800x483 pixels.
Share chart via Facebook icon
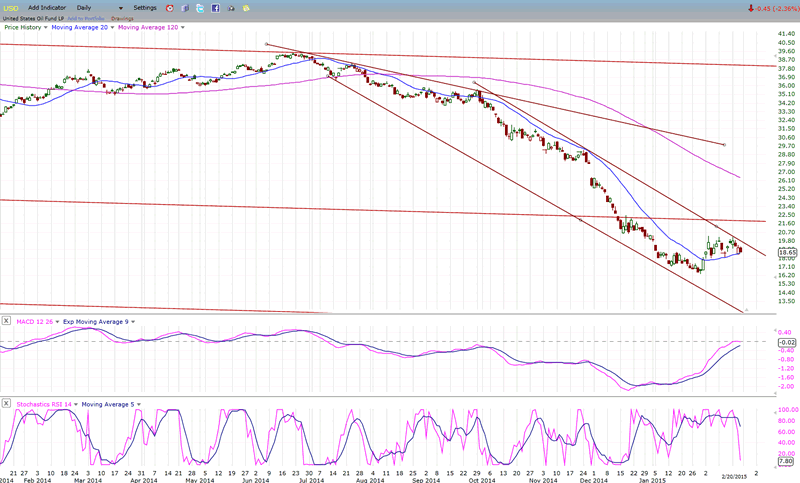click(215, 7)
